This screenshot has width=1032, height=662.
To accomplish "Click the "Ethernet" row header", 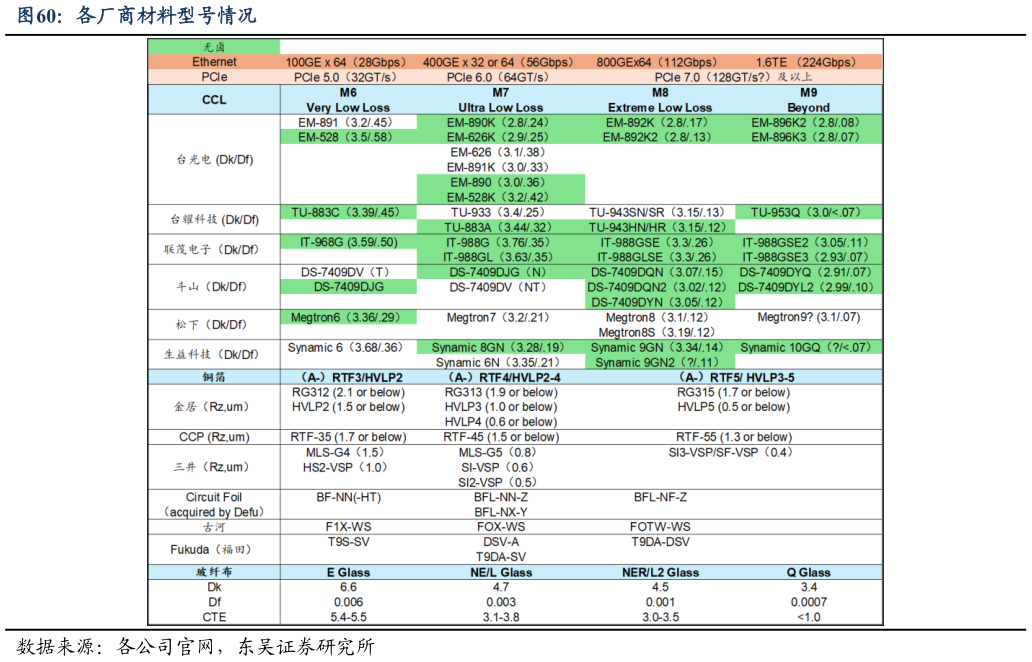I will pos(214,61).
